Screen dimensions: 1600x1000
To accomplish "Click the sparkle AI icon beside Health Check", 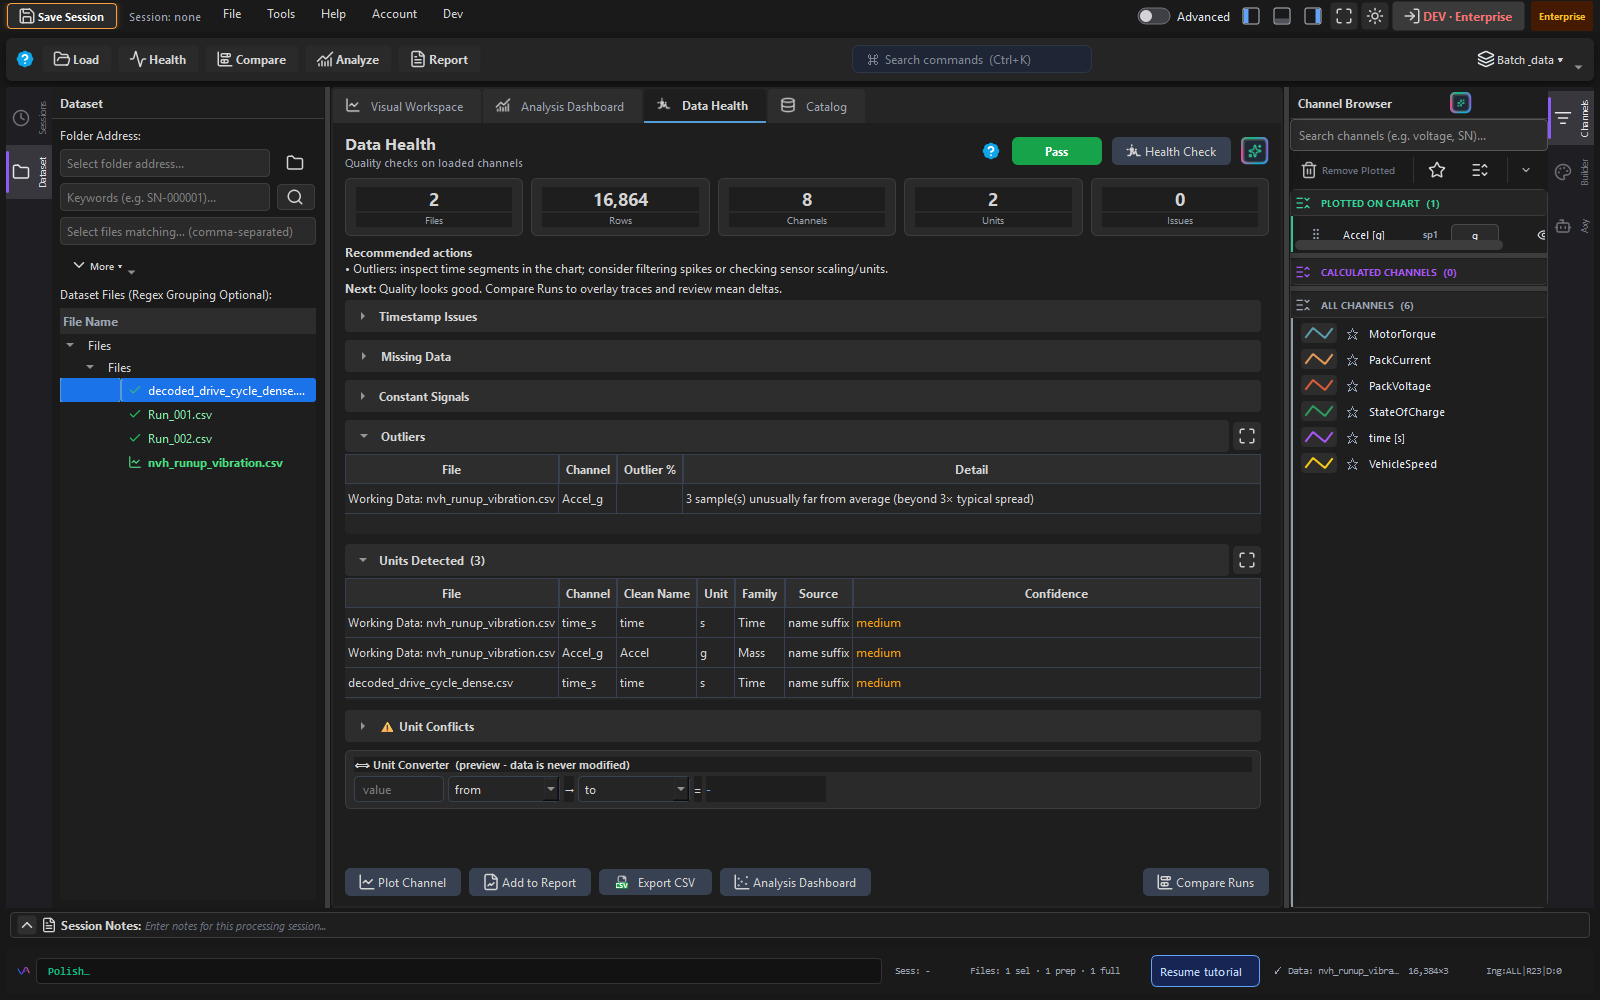I will tap(1254, 151).
